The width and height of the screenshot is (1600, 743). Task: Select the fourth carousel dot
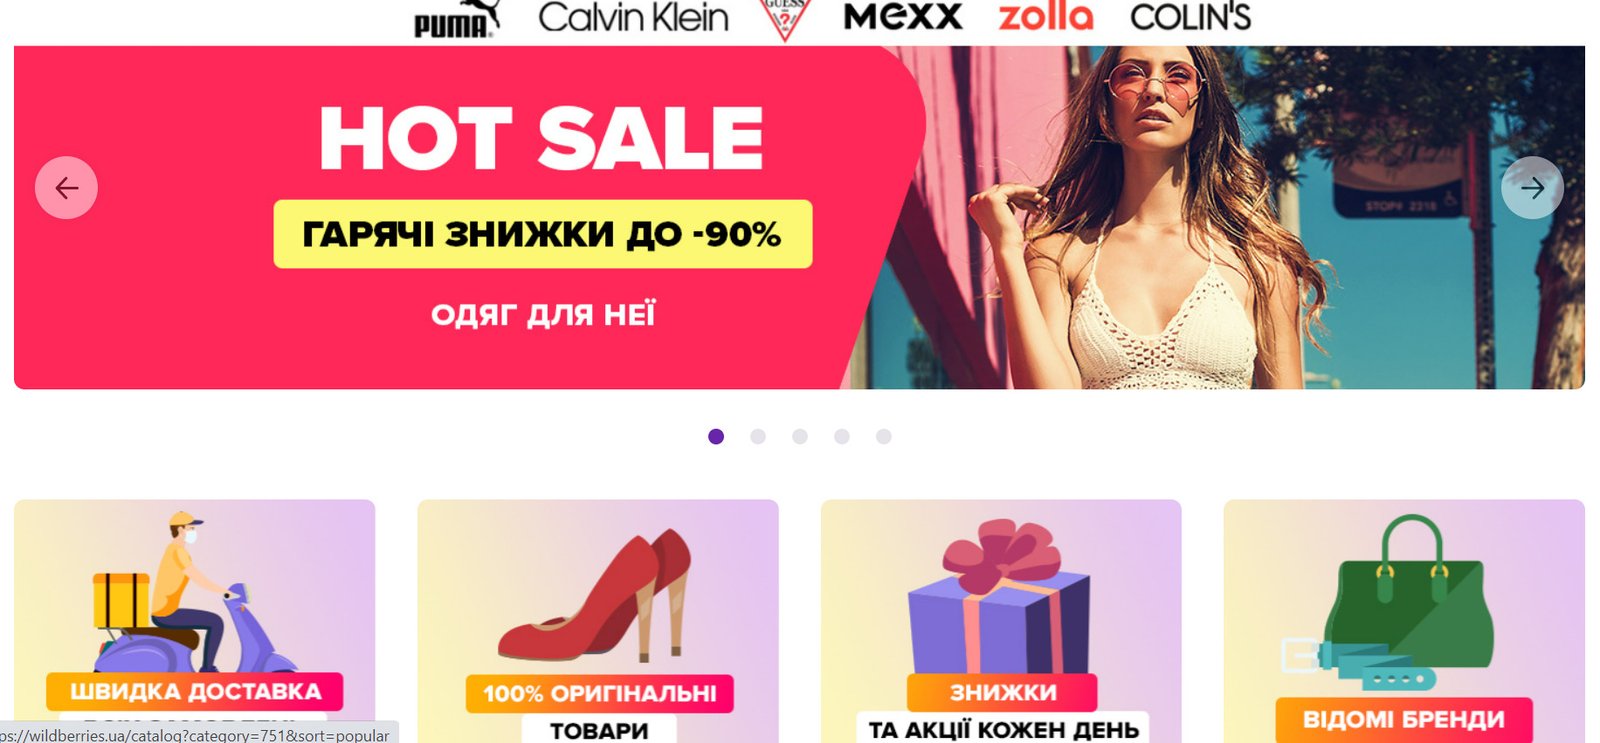pyautogui.click(x=842, y=437)
